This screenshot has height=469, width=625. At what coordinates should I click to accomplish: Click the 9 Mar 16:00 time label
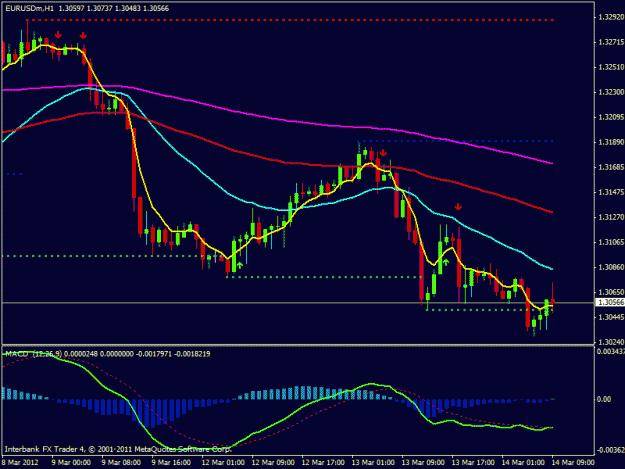[x=171, y=462]
